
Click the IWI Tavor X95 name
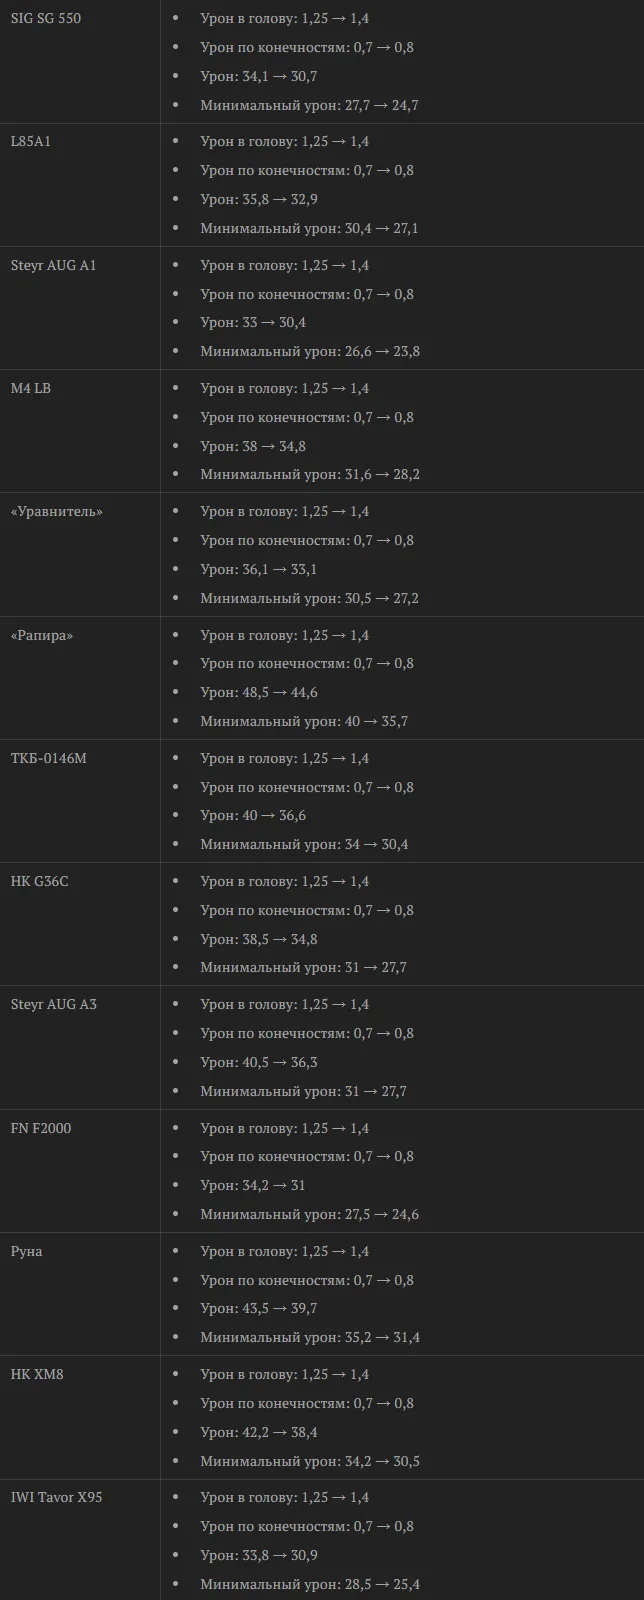[x=57, y=1497]
